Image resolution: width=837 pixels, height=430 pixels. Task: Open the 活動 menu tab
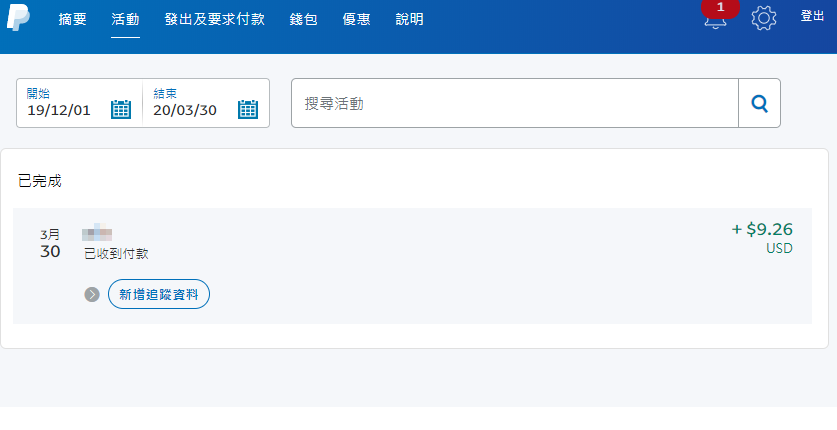(125, 19)
